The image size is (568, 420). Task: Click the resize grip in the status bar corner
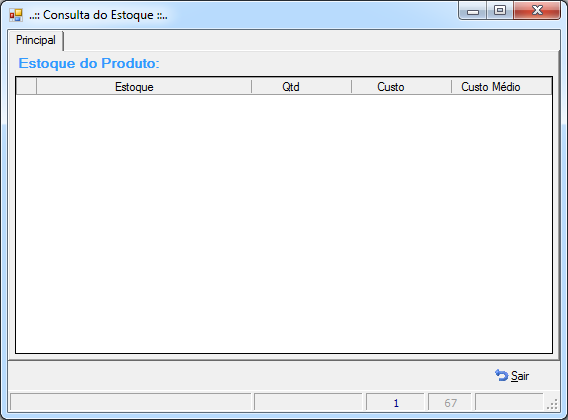(552, 405)
